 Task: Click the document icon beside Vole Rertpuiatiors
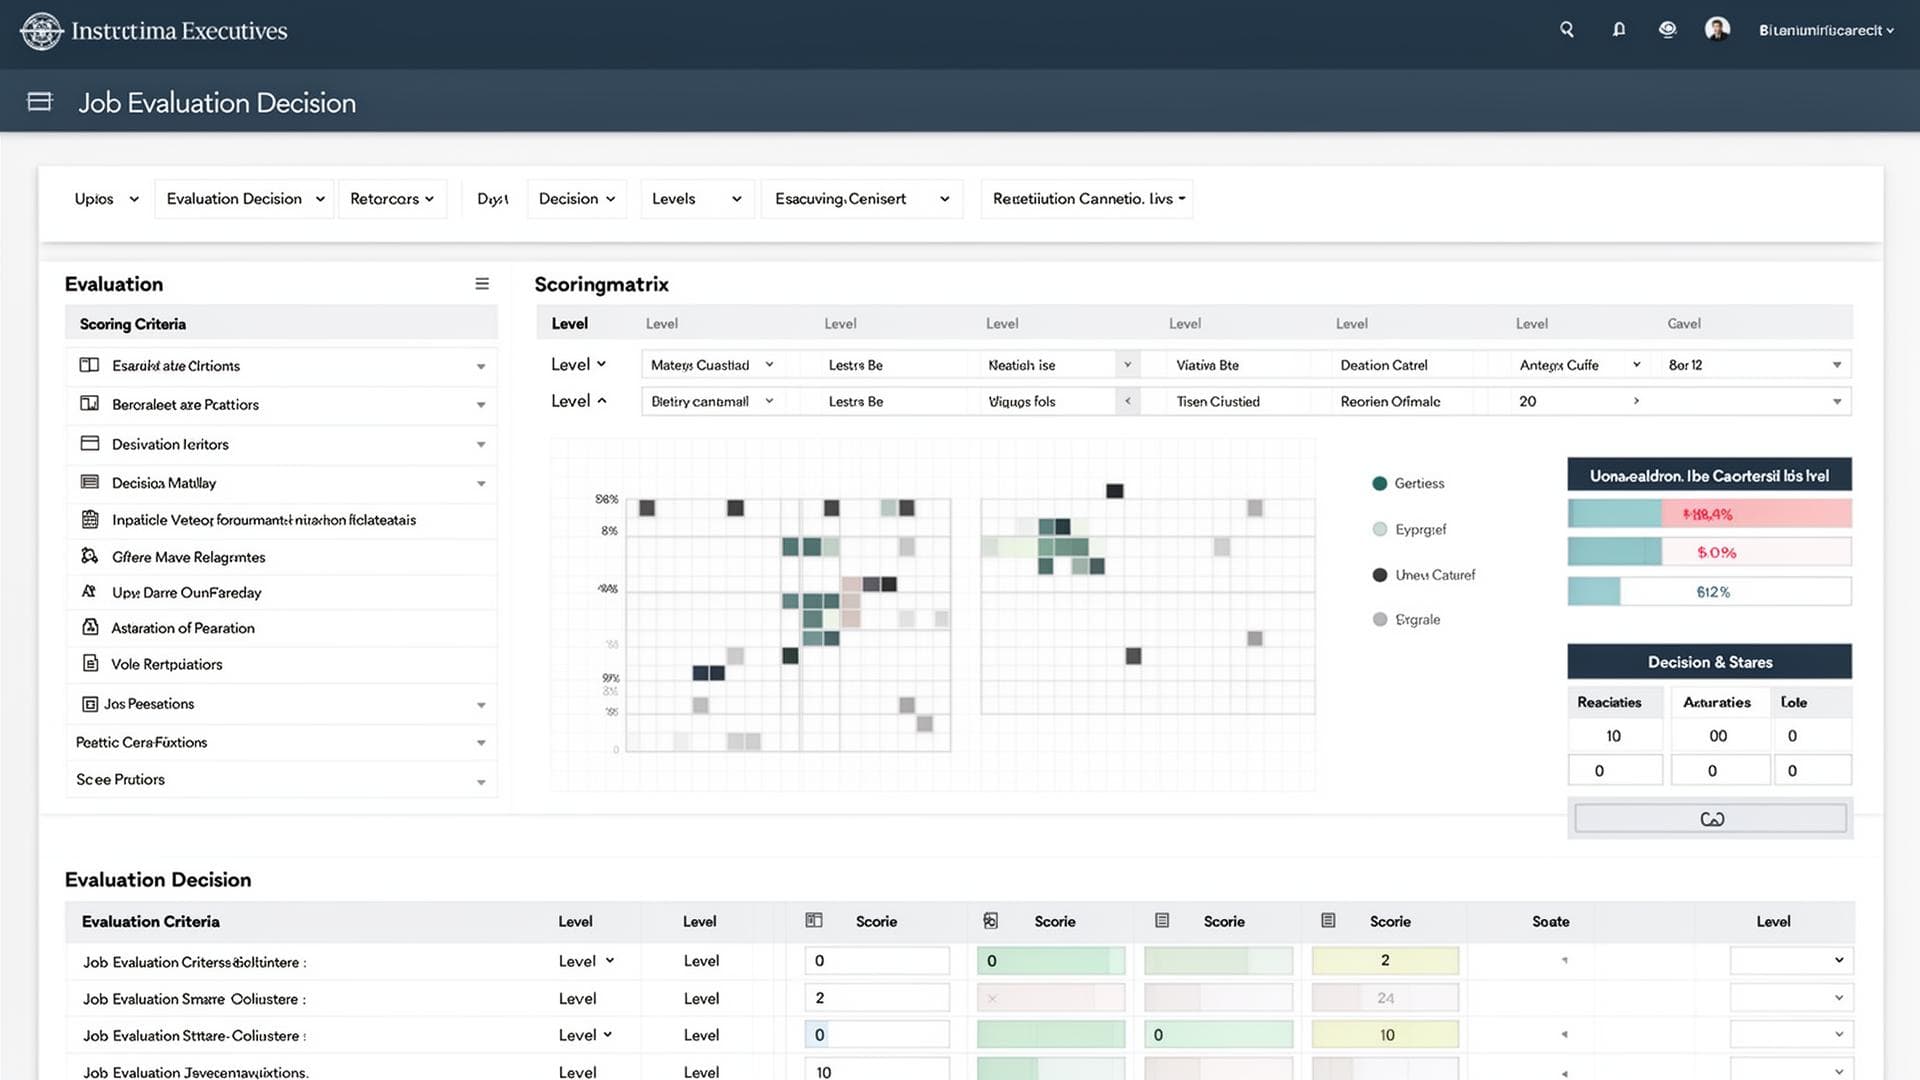(89, 663)
